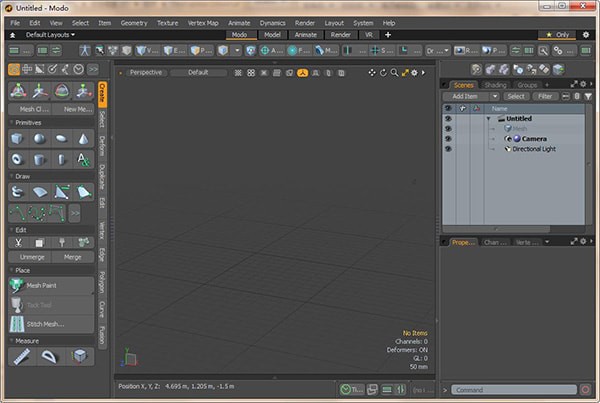Viewport: 600px width, 403px height.
Task: Select the Ruler measure tool
Action: [x=20, y=356]
